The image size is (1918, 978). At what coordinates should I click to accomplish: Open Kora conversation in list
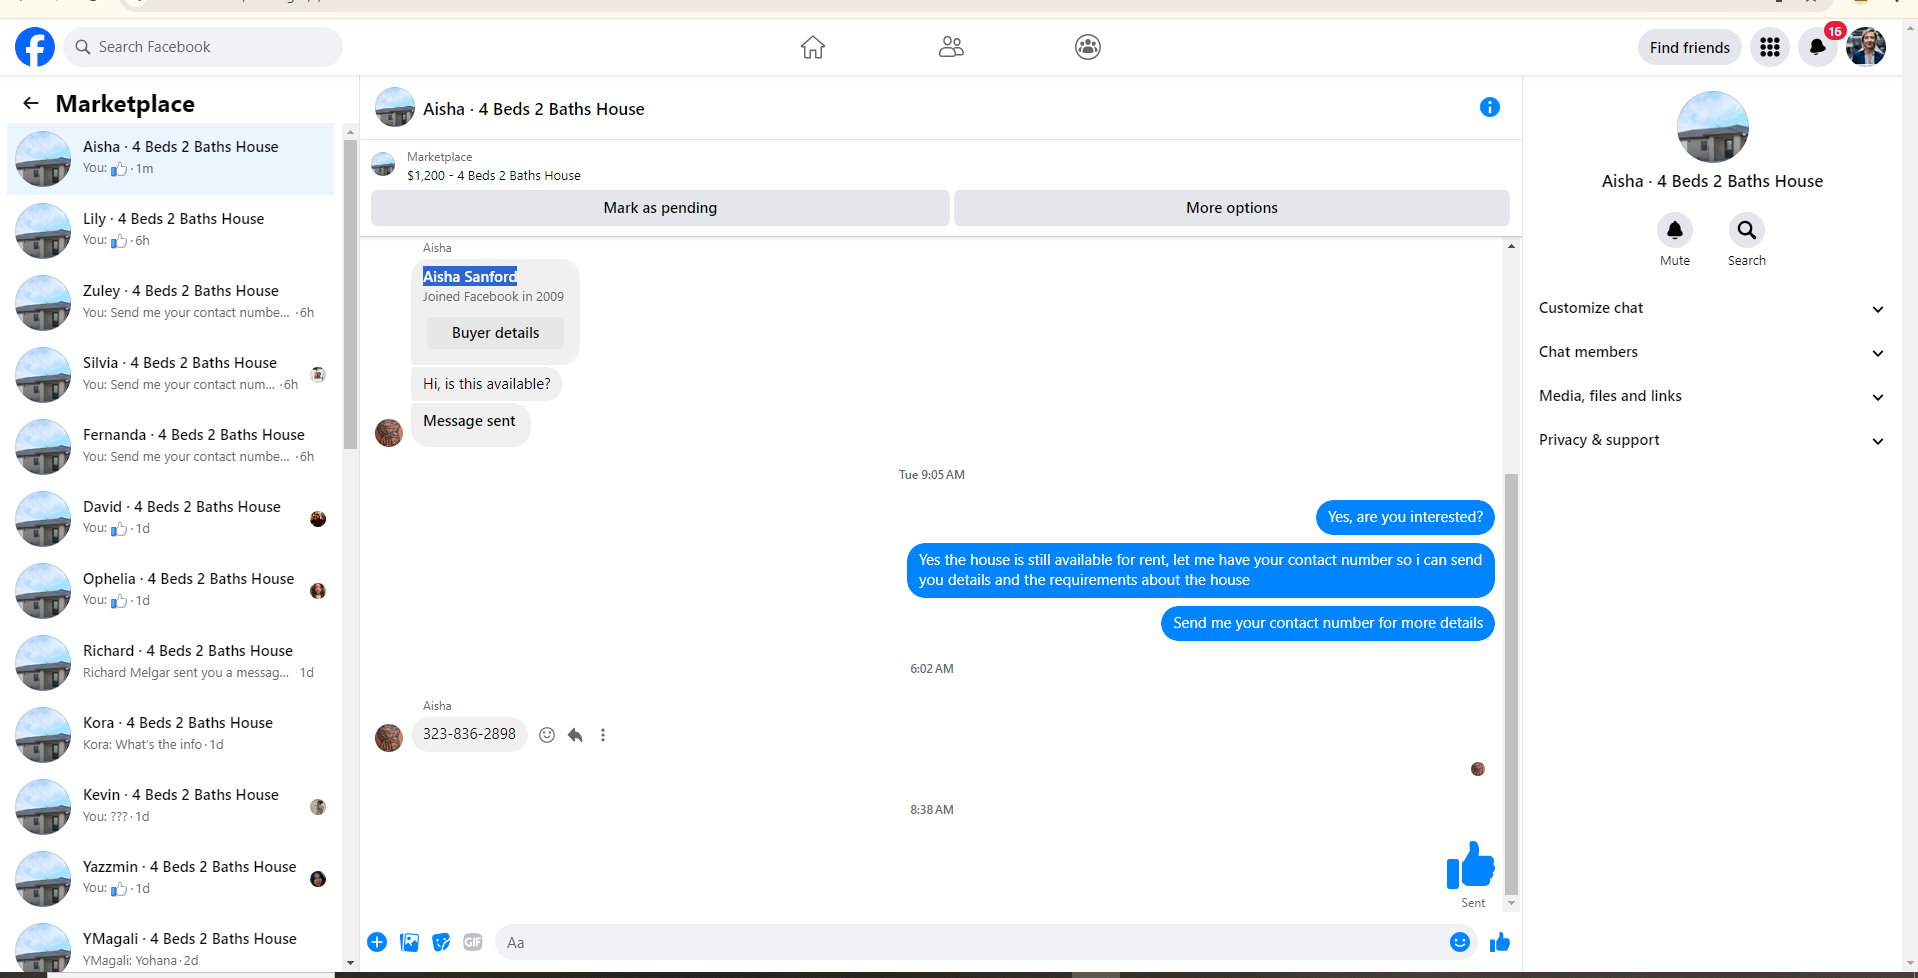point(171,735)
